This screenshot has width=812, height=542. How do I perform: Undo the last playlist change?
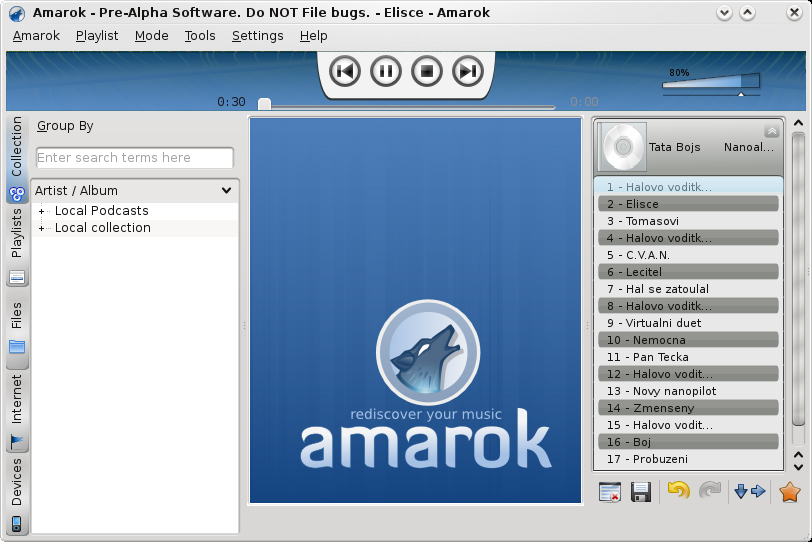[x=679, y=490]
